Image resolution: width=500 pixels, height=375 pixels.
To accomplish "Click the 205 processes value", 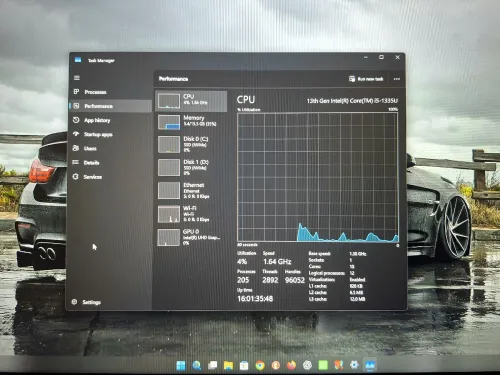I will point(243,280).
